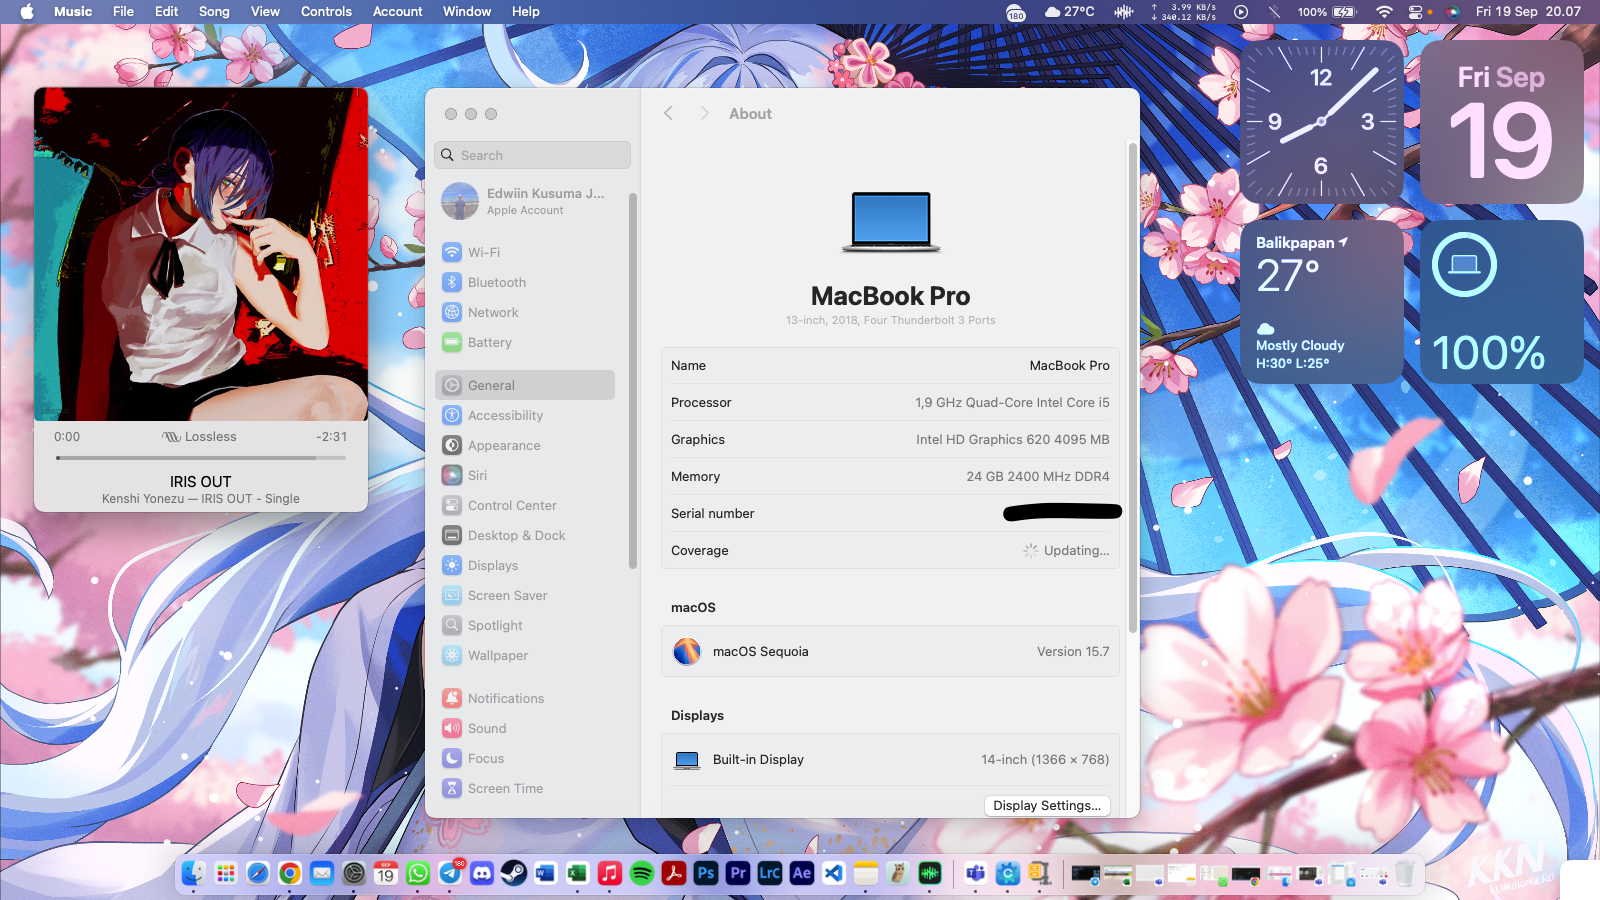Open Discord from the Dock
The image size is (1600, 900).
coord(482,873)
